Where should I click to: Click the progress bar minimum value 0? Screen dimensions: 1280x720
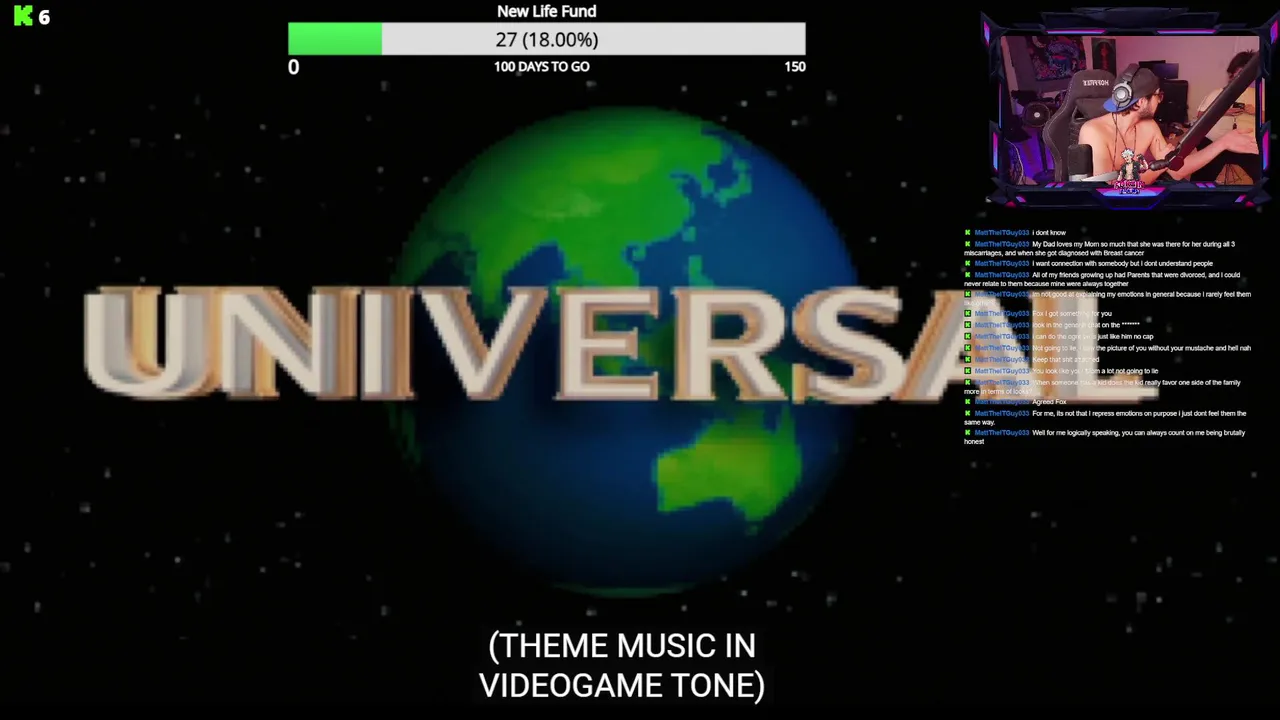(x=293, y=67)
